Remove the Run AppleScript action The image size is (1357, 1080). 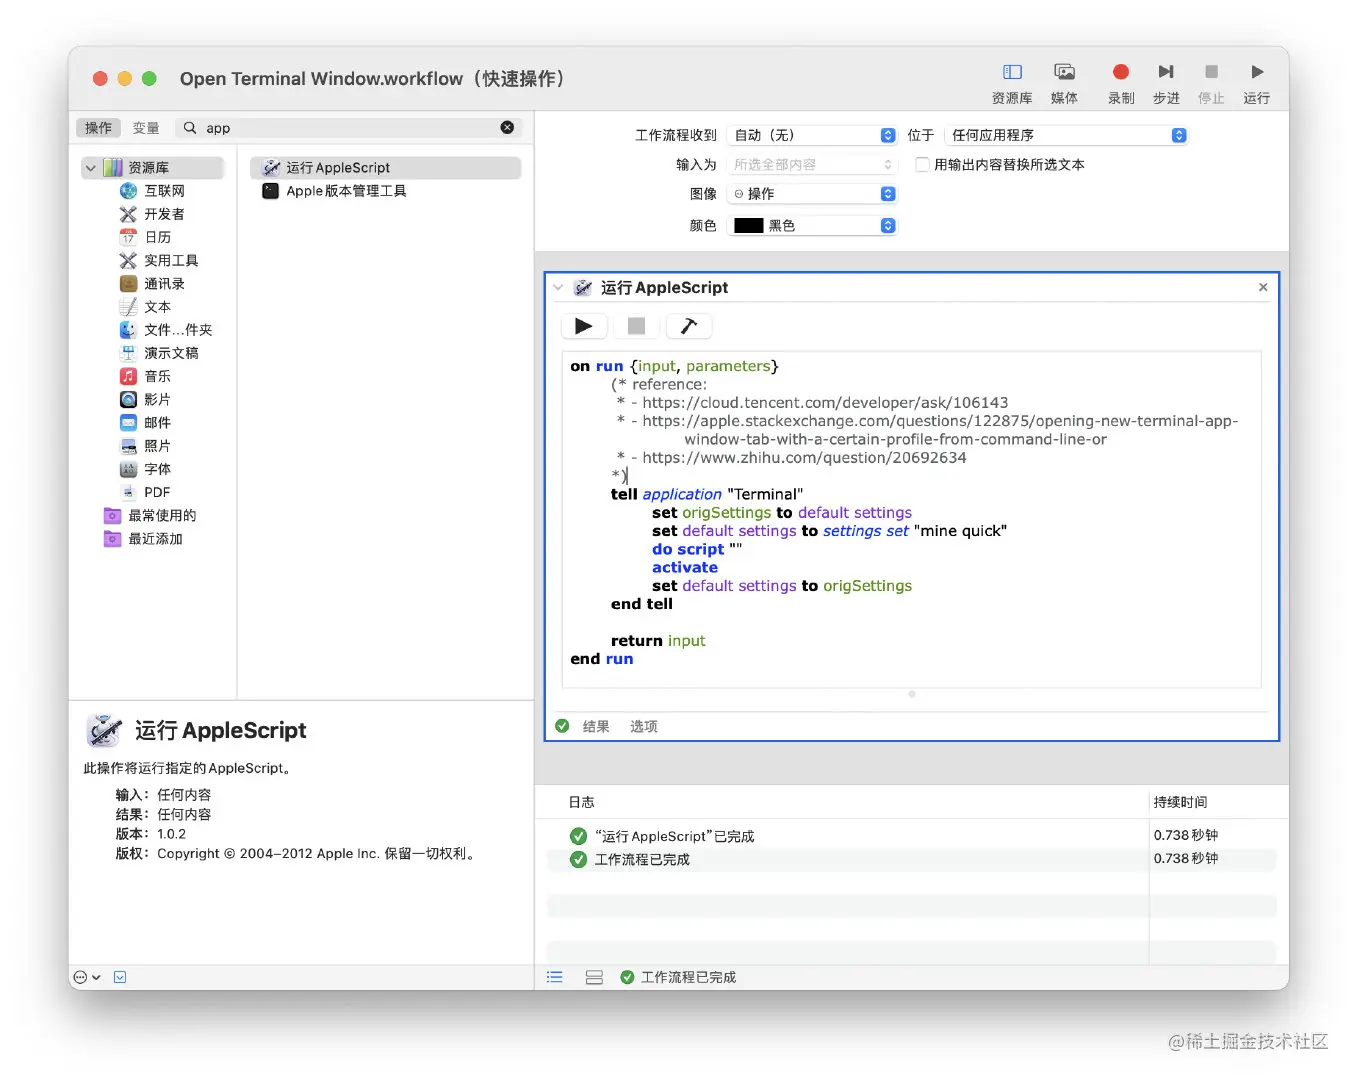click(1263, 287)
